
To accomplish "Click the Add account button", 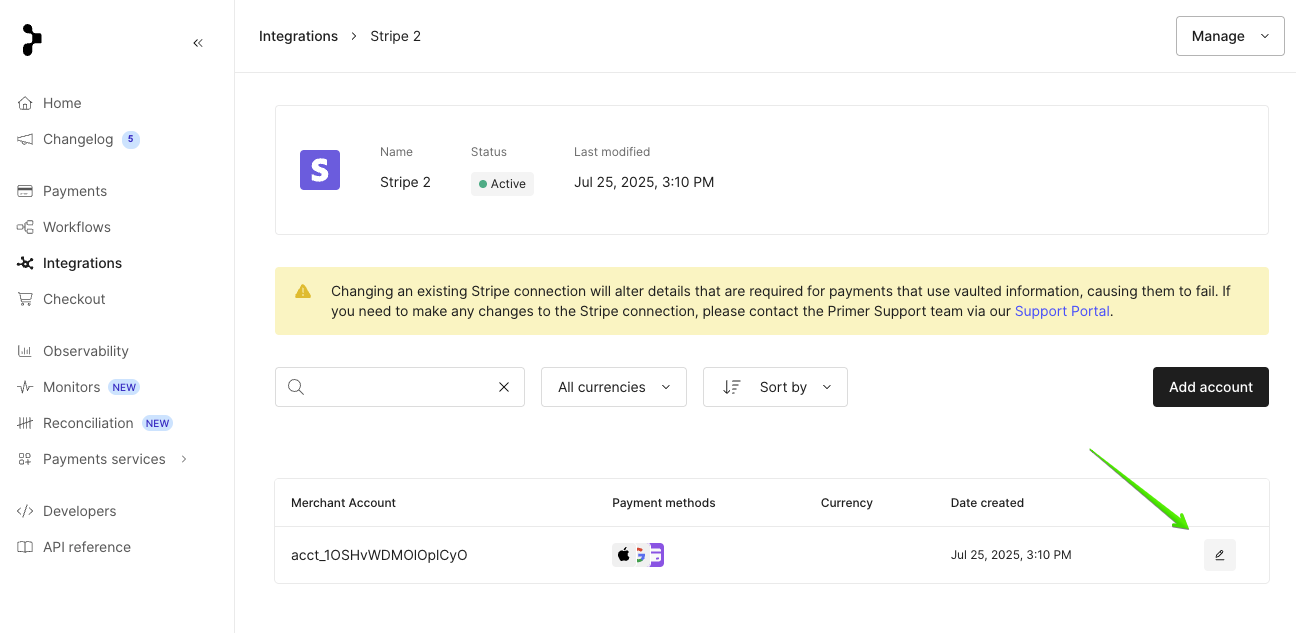I will pyautogui.click(x=1211, y=387).
